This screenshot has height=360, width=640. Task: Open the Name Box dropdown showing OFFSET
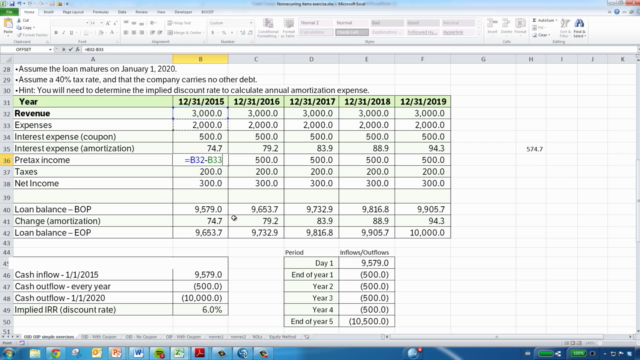tap(50, 49)
